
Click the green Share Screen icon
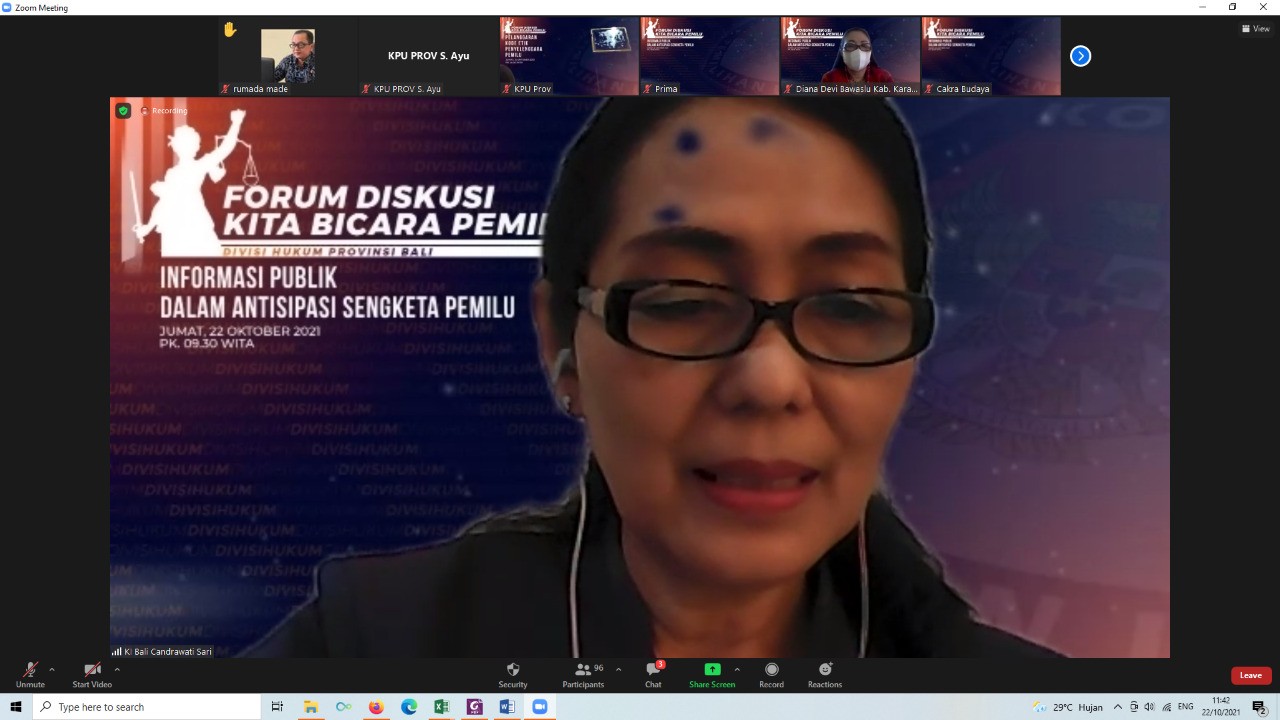[x=712, y=670]
